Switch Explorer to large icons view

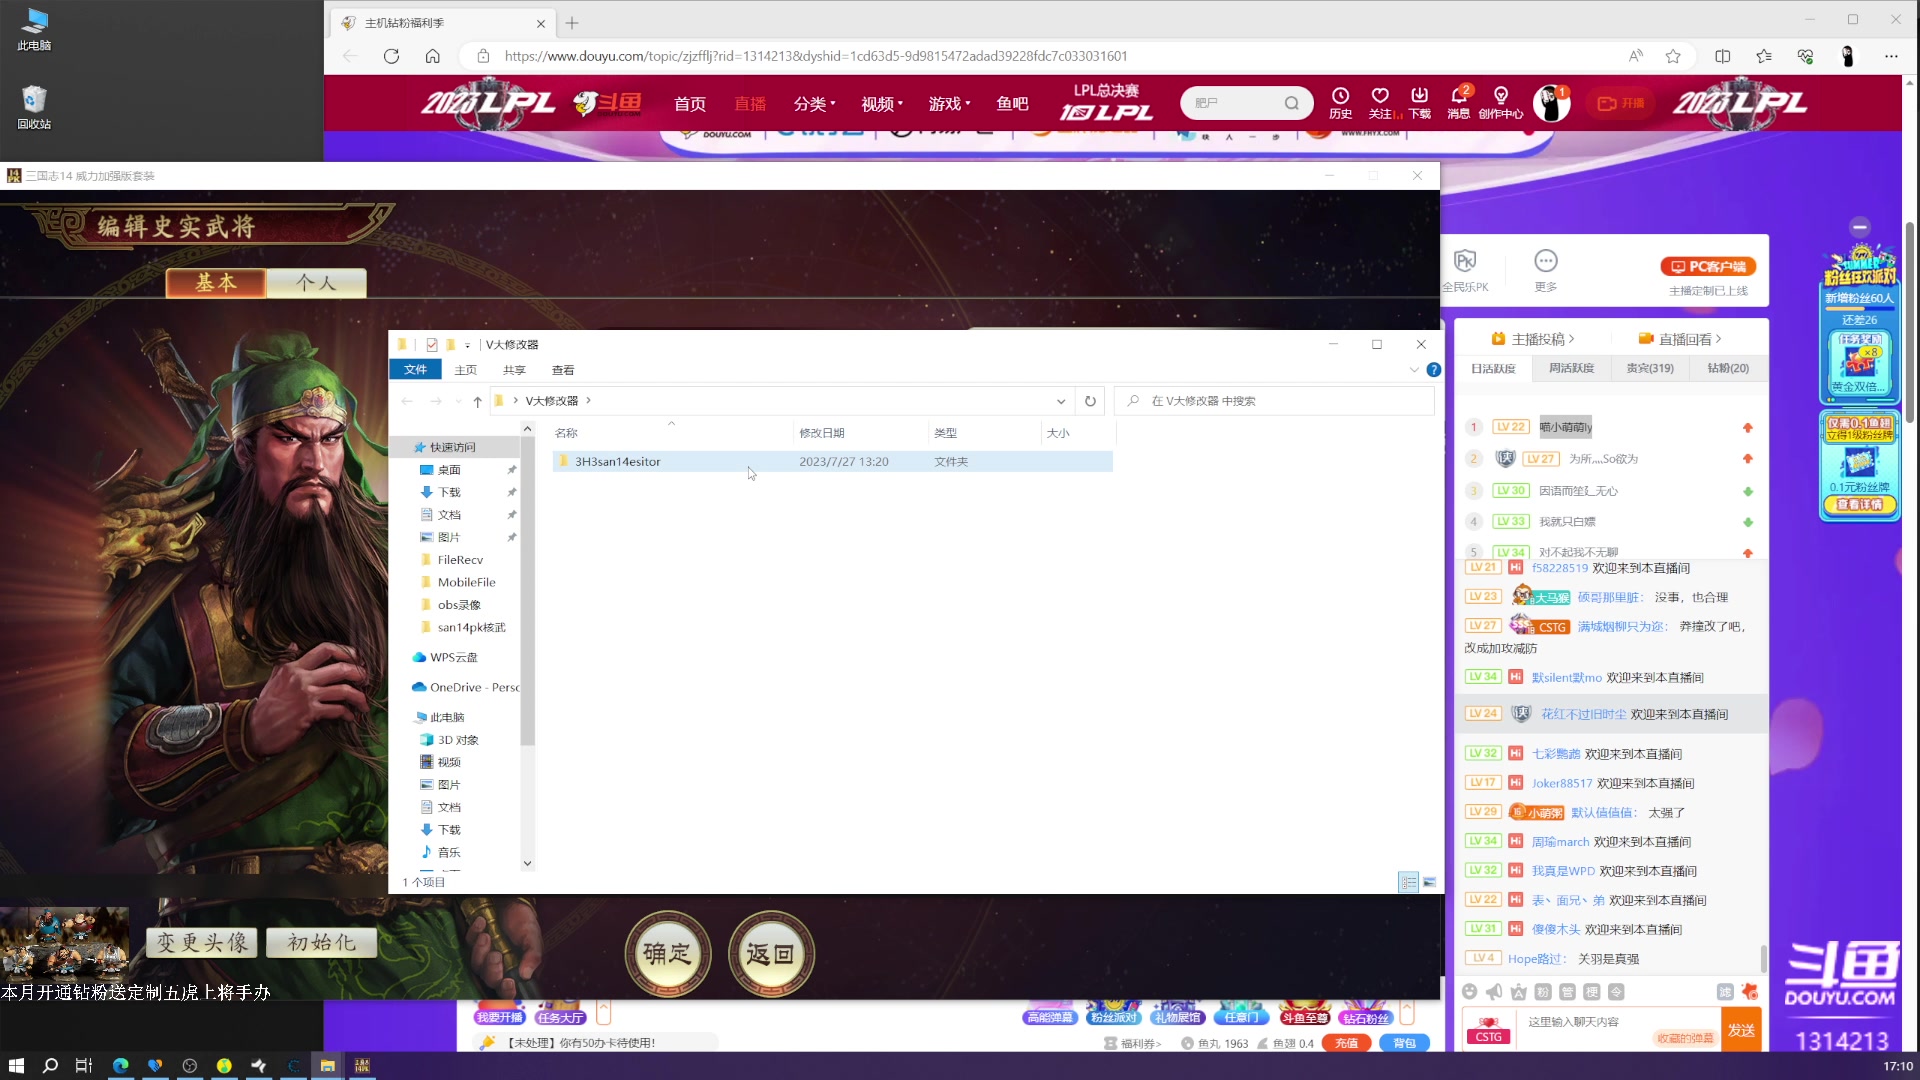click(1430, 882)
